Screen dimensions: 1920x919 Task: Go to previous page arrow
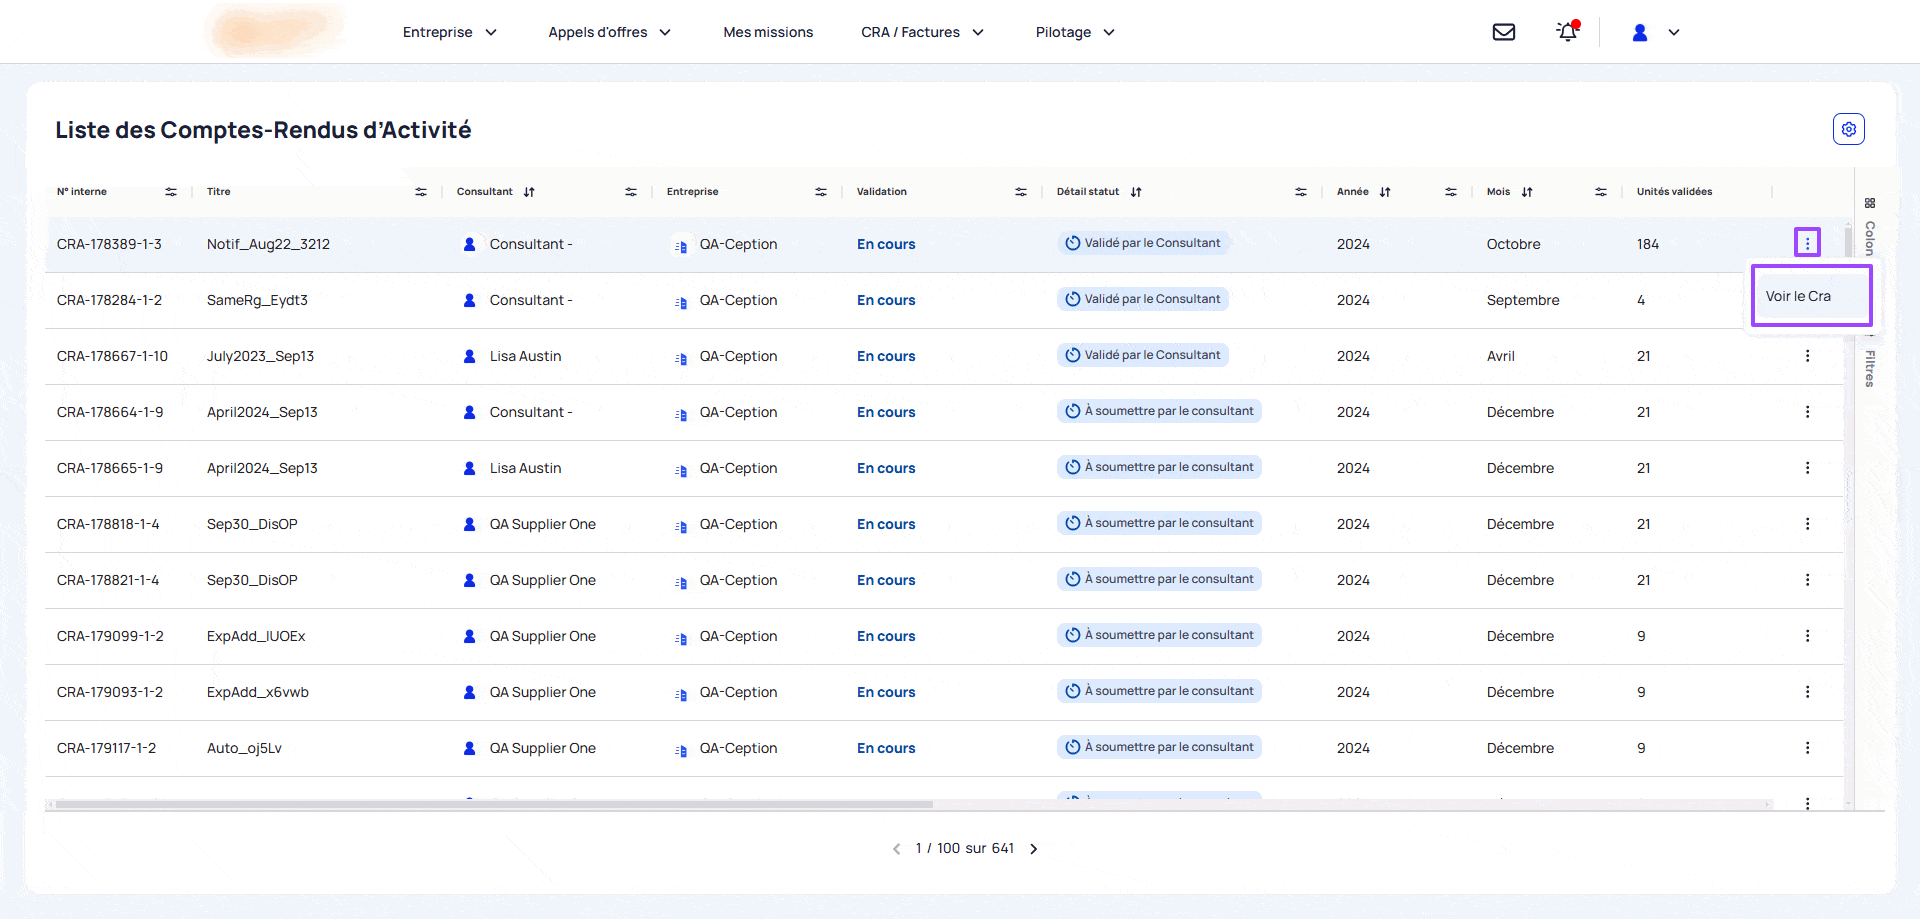click(x=896, y=849)
